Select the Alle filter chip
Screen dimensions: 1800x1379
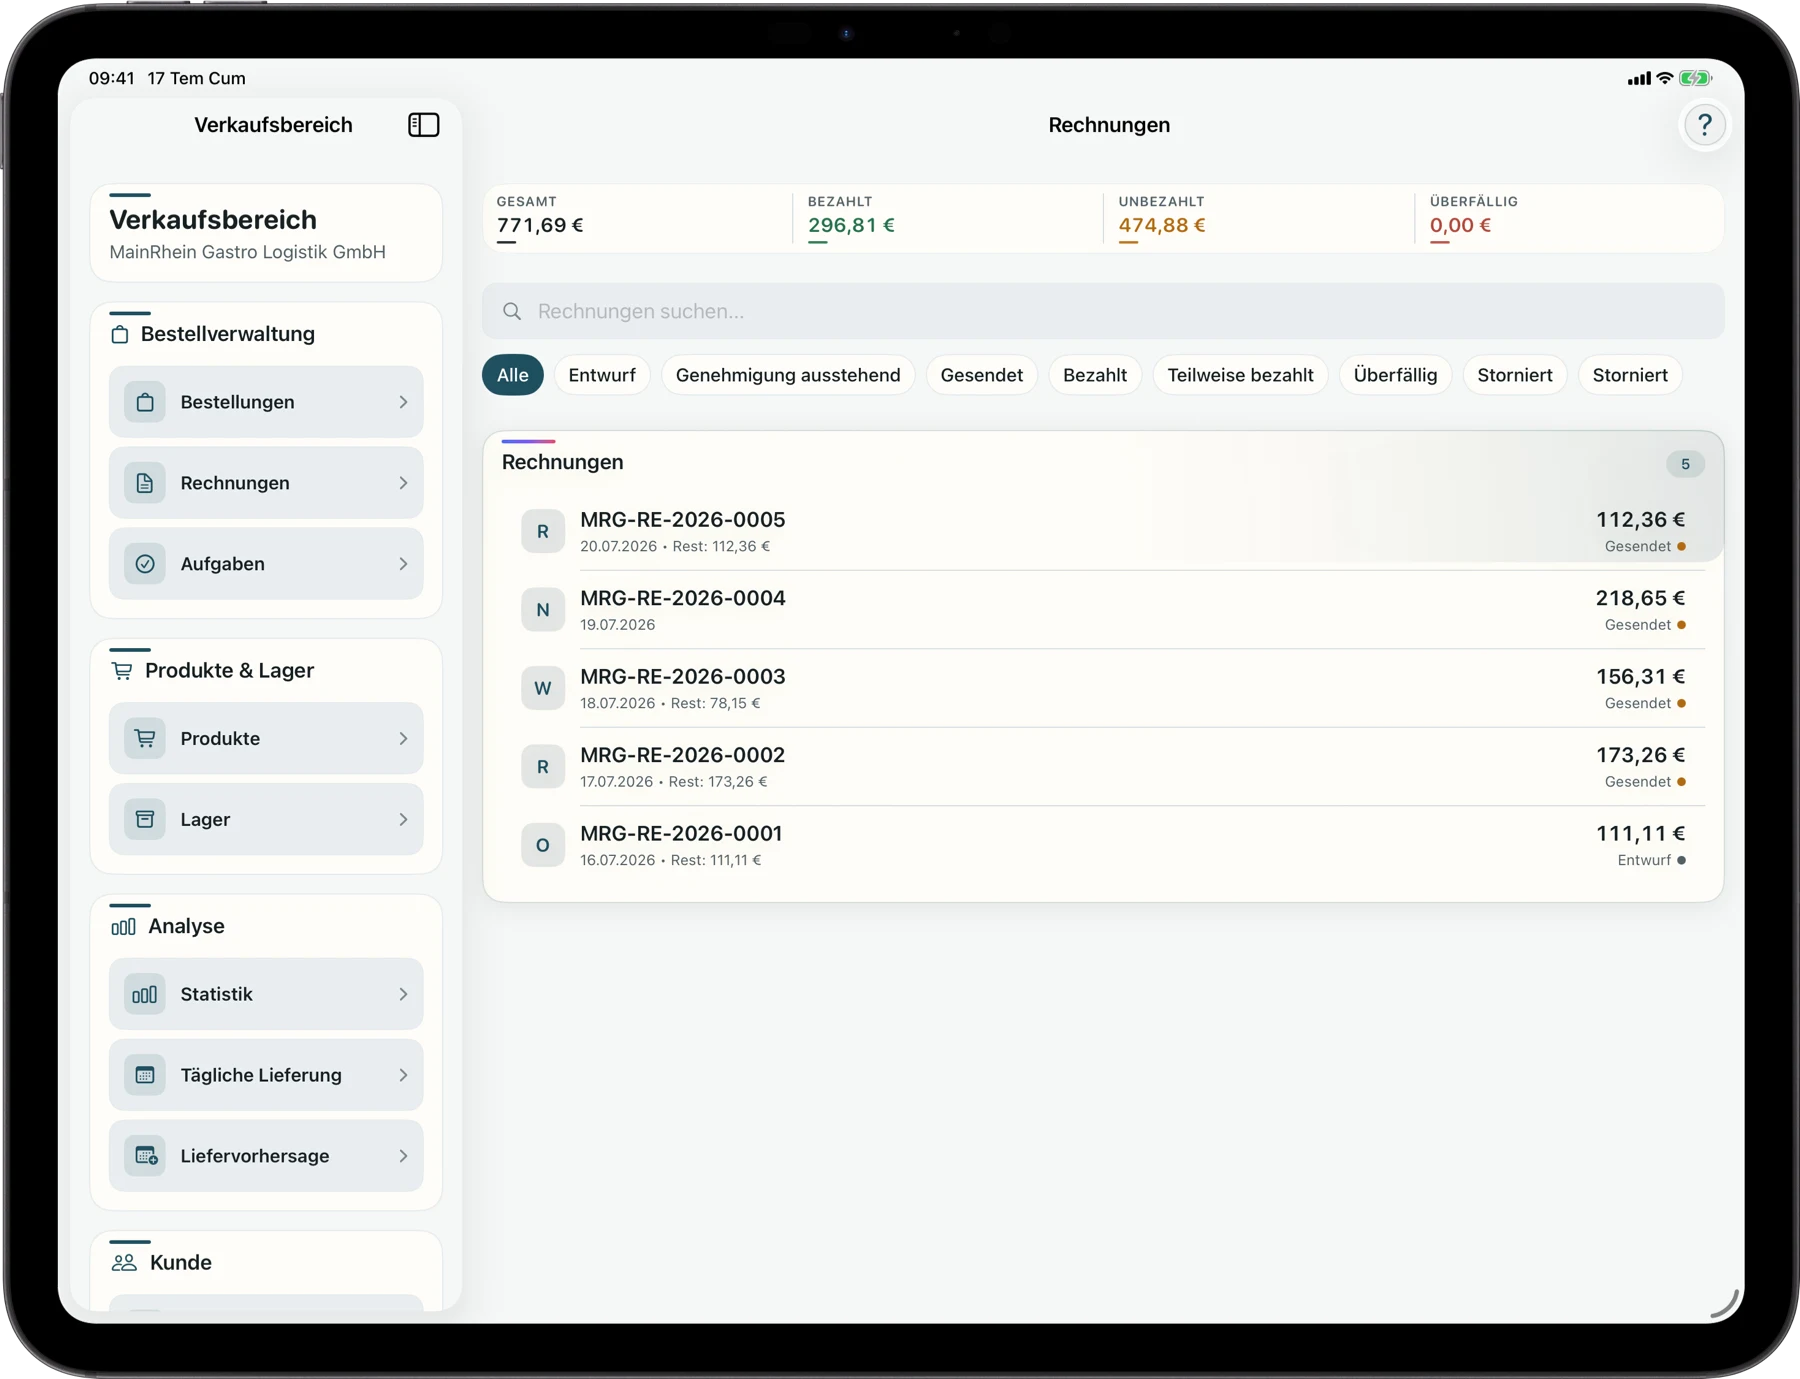click(512, 375)
